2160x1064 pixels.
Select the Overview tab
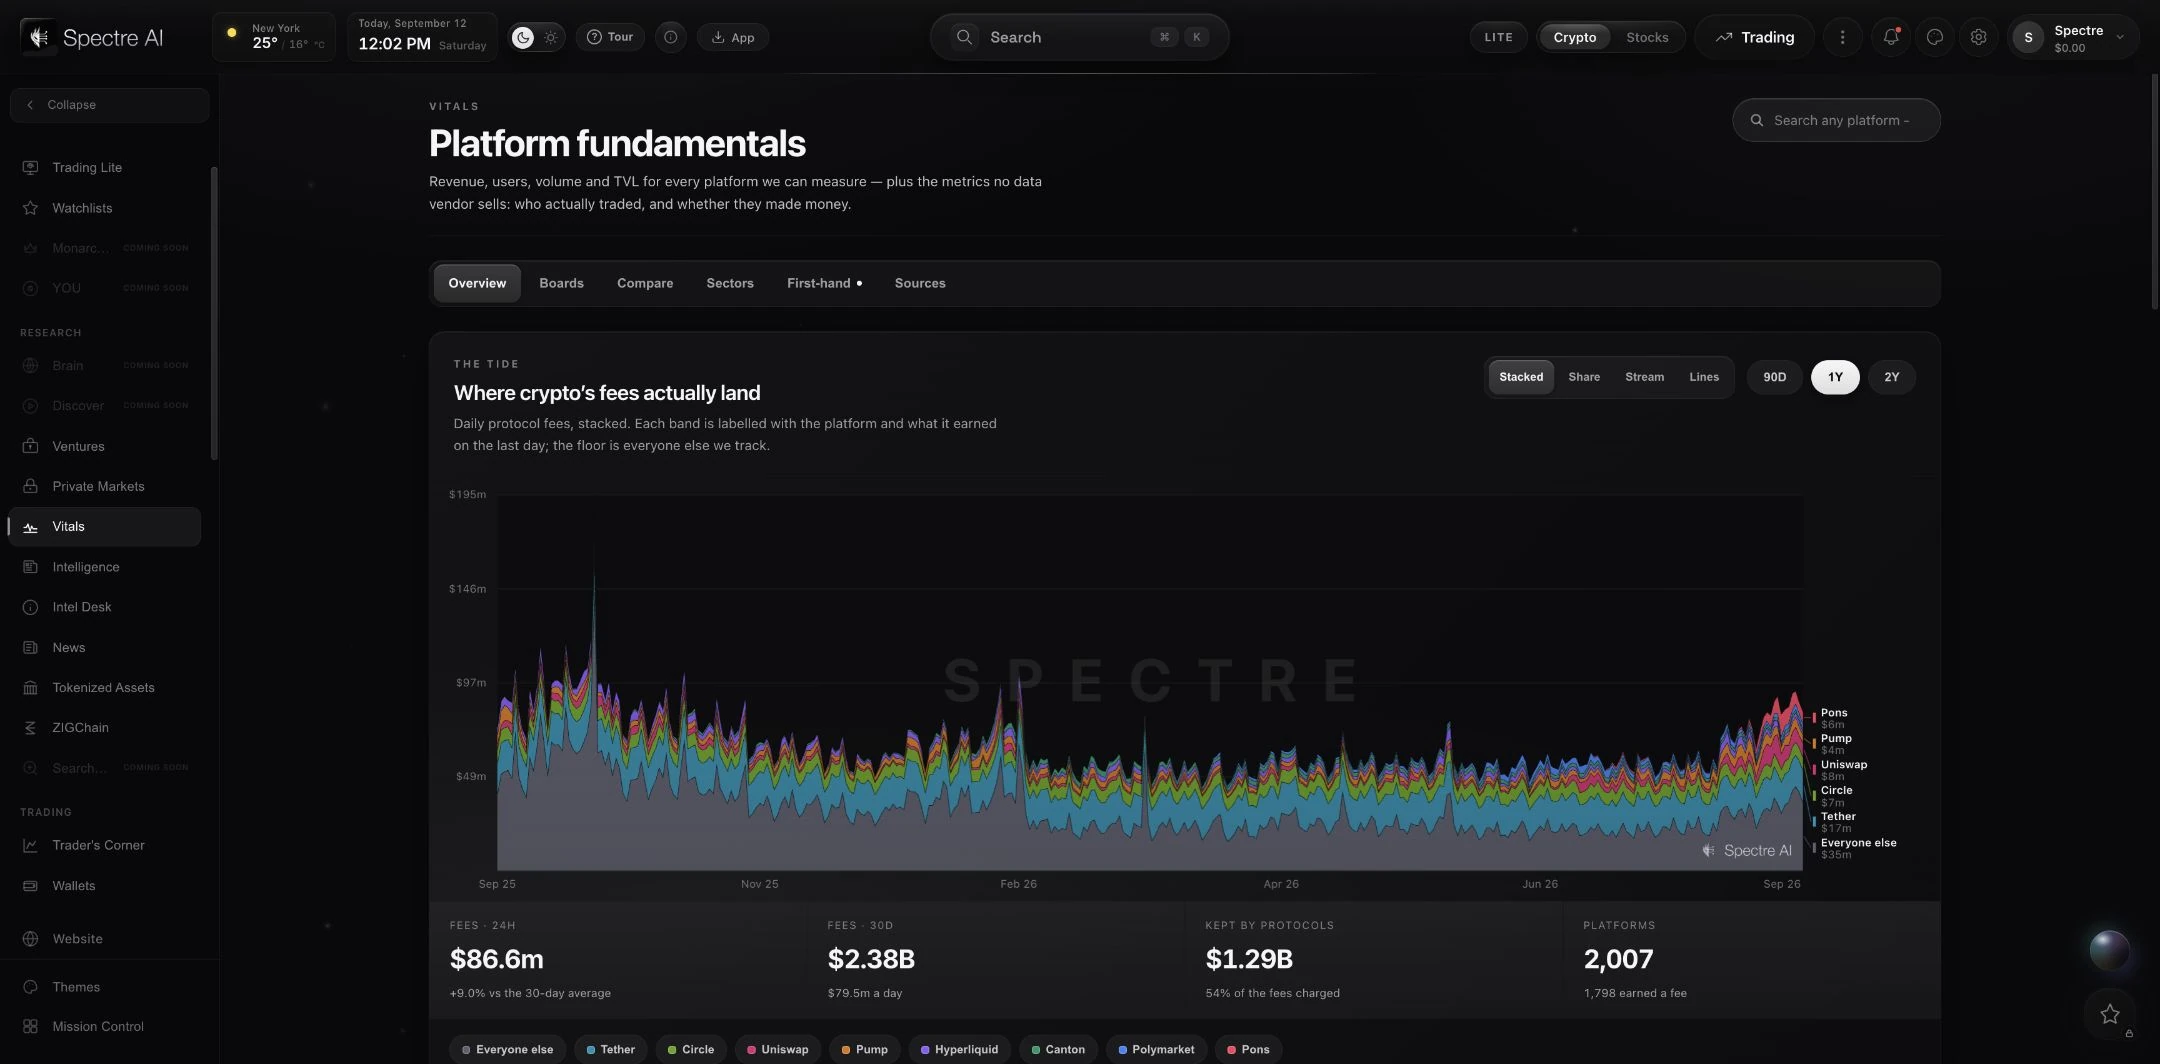pyautogui.click(x=477, y=284)
